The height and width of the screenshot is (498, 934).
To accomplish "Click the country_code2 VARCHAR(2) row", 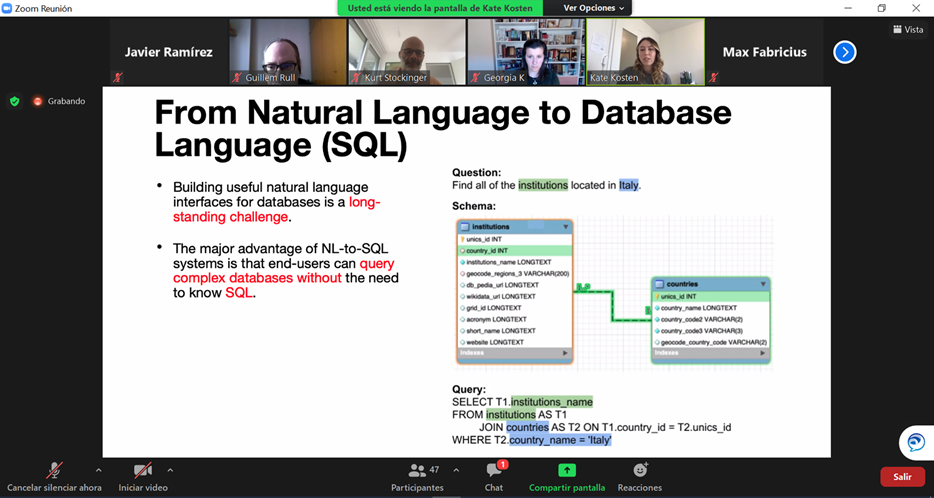I will coord(711,319).
